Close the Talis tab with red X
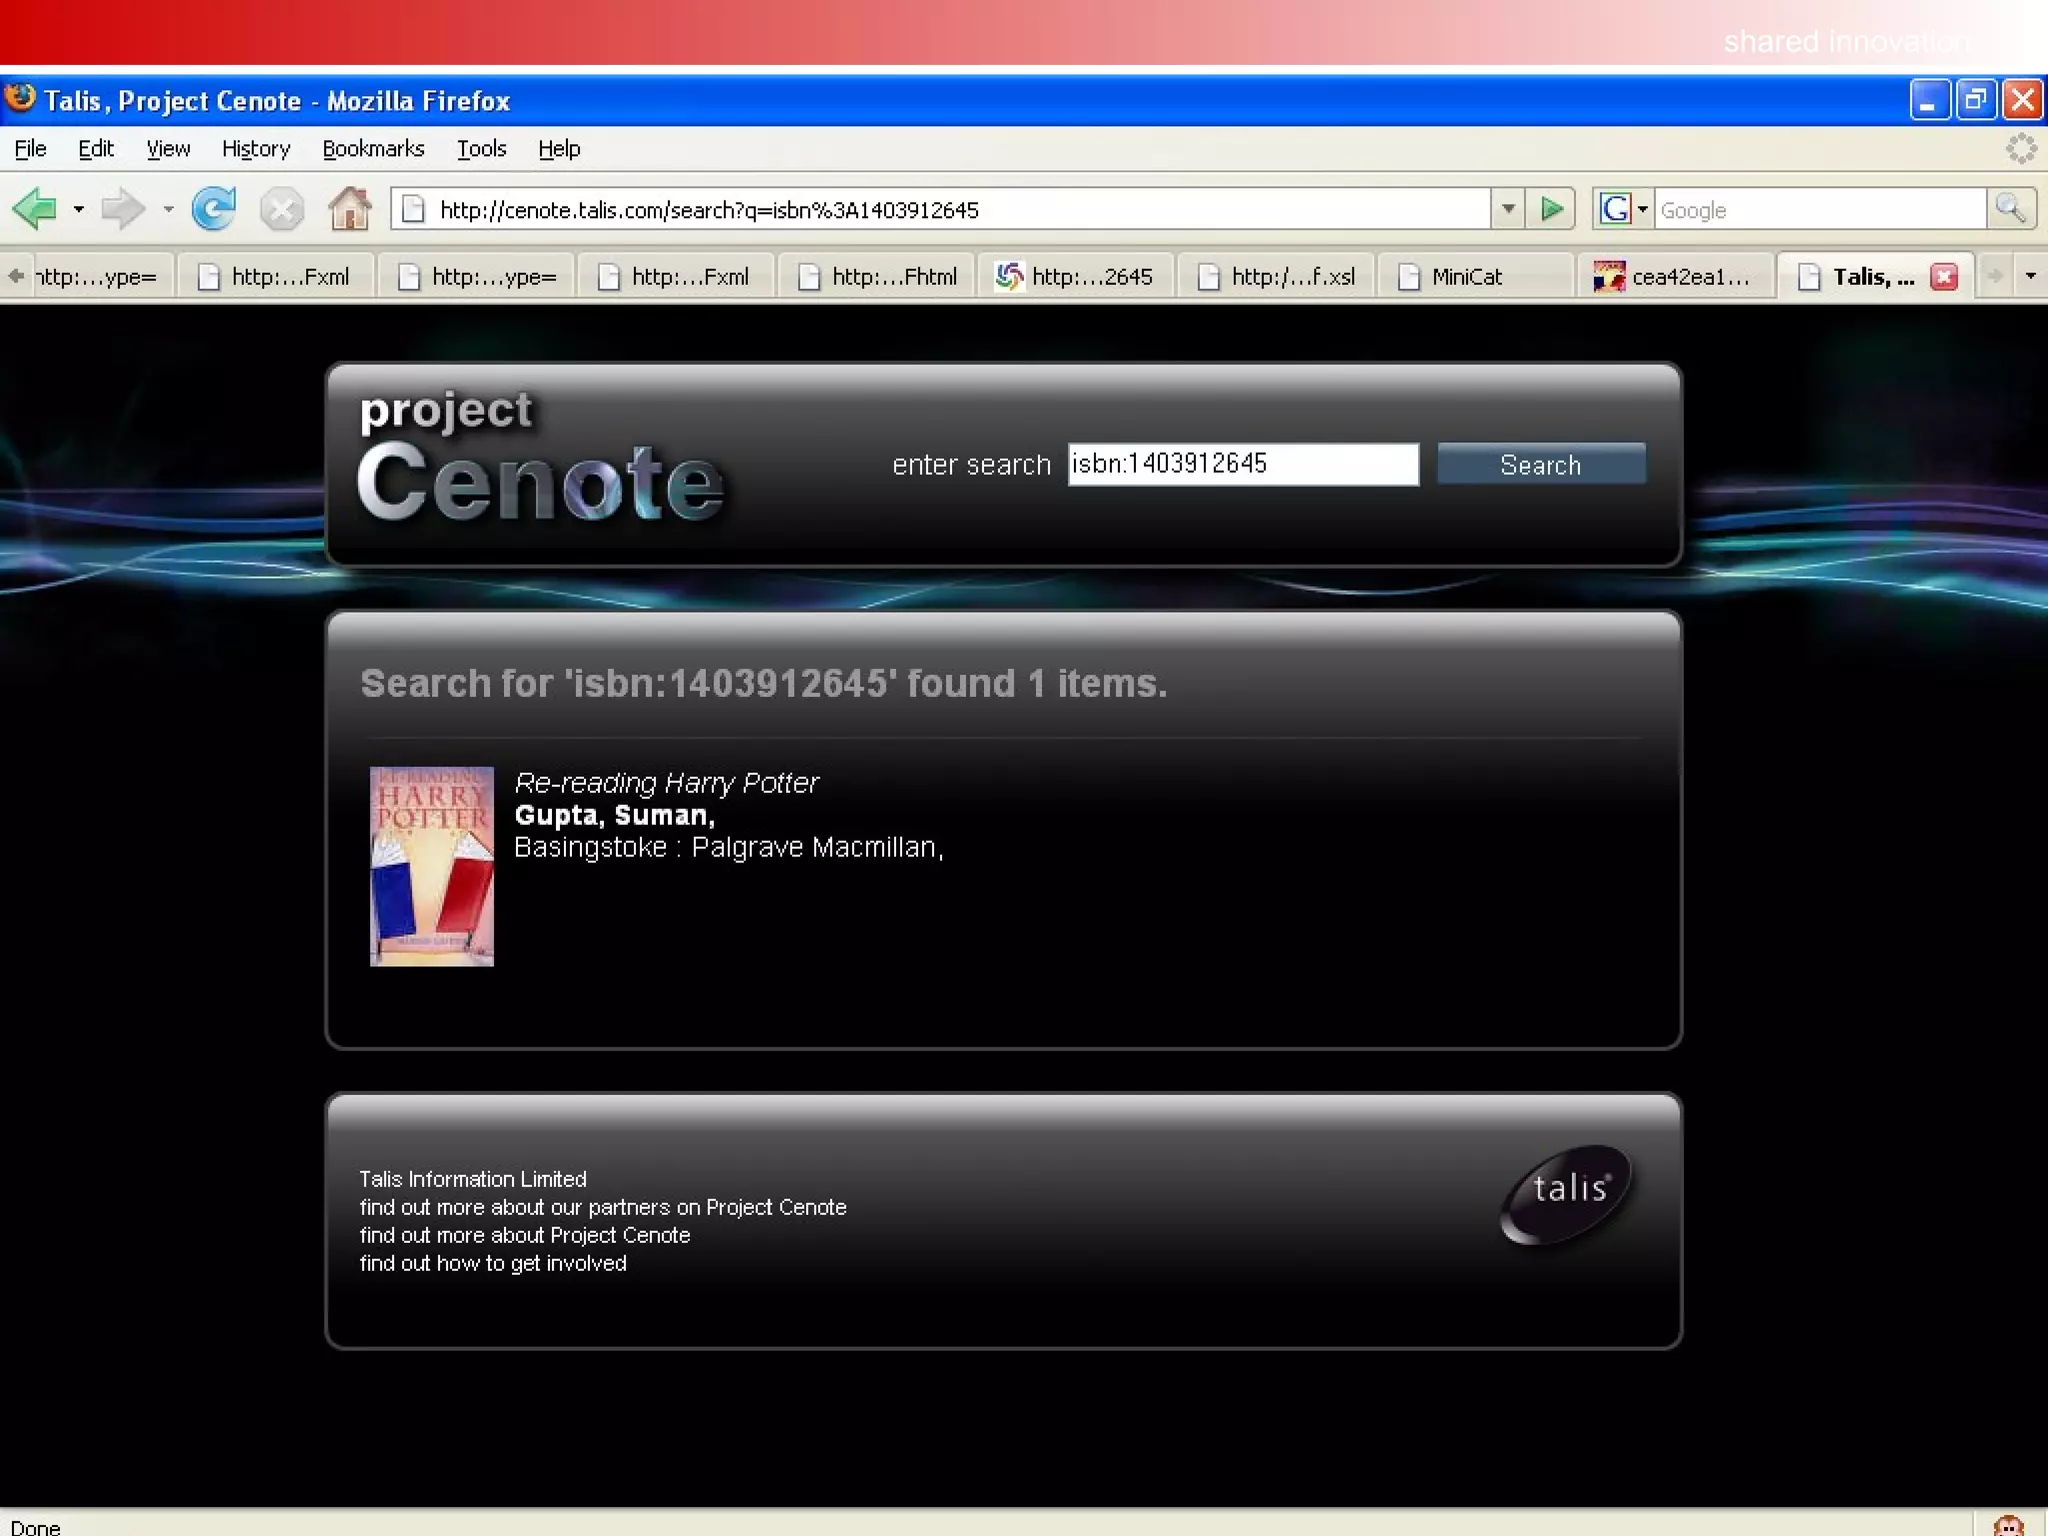Viewport: 2048px width, 1536px height. point(1944,277)
